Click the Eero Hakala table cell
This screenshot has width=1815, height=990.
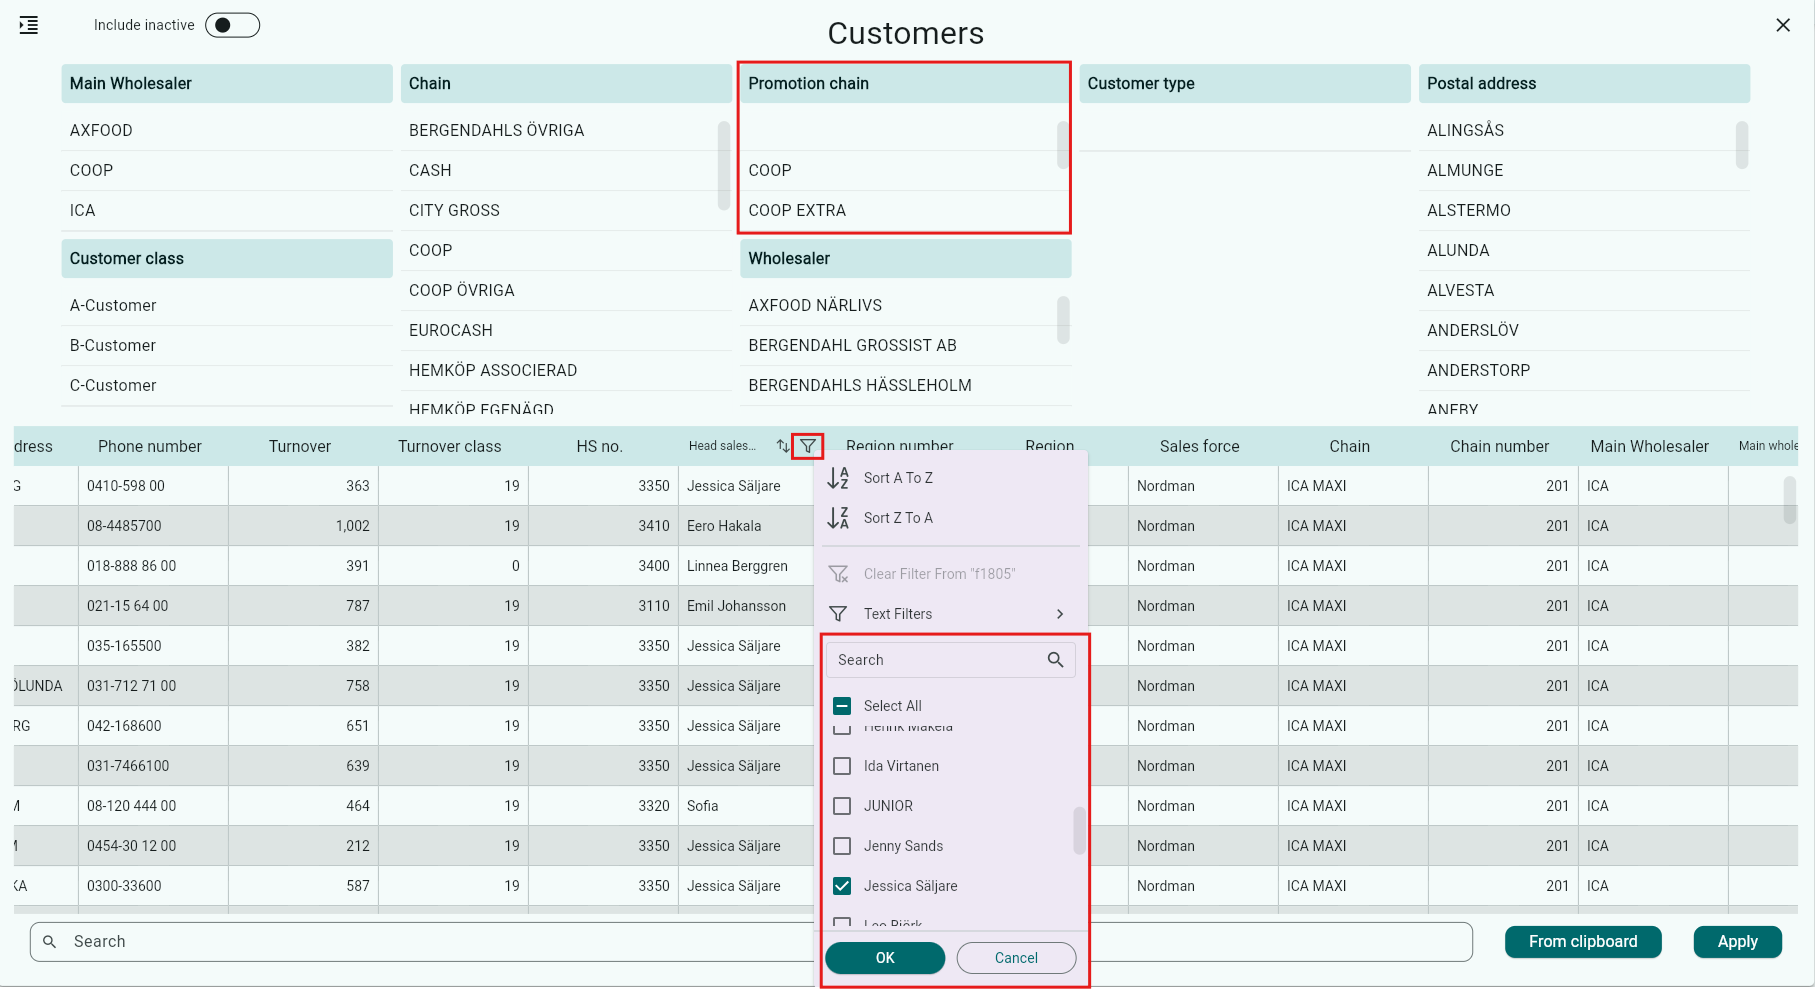pos(746,526)
